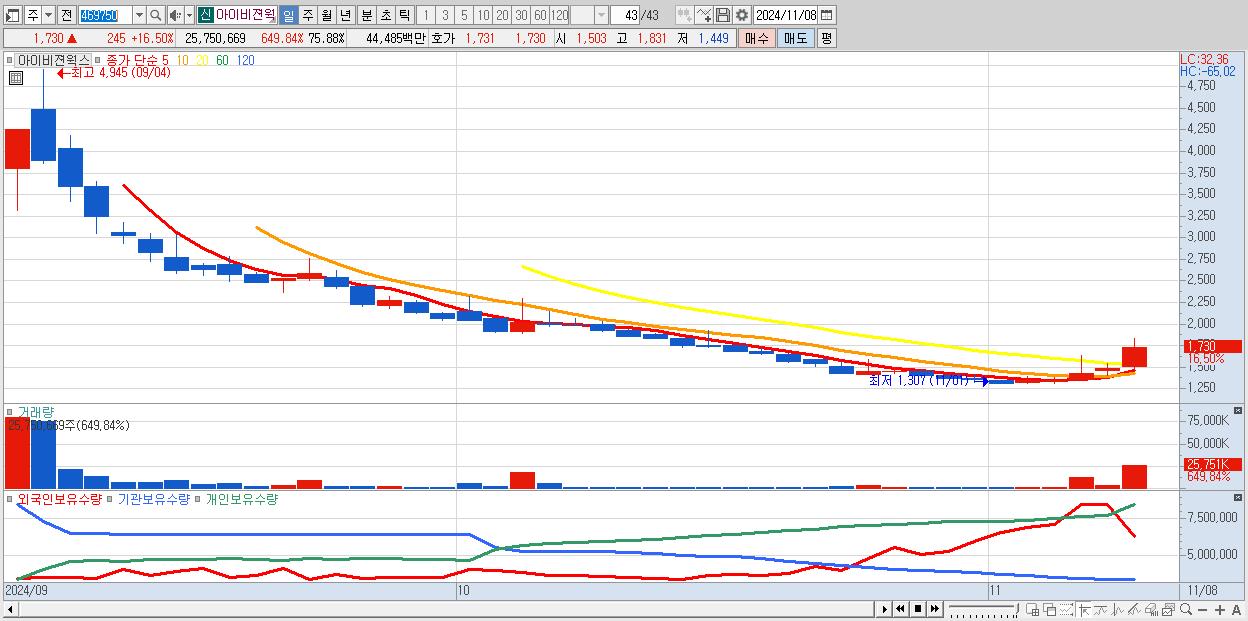Click the chart image capture icon
The image size is (1248, 621).
pyautogui.click(x=1168, y=610)
